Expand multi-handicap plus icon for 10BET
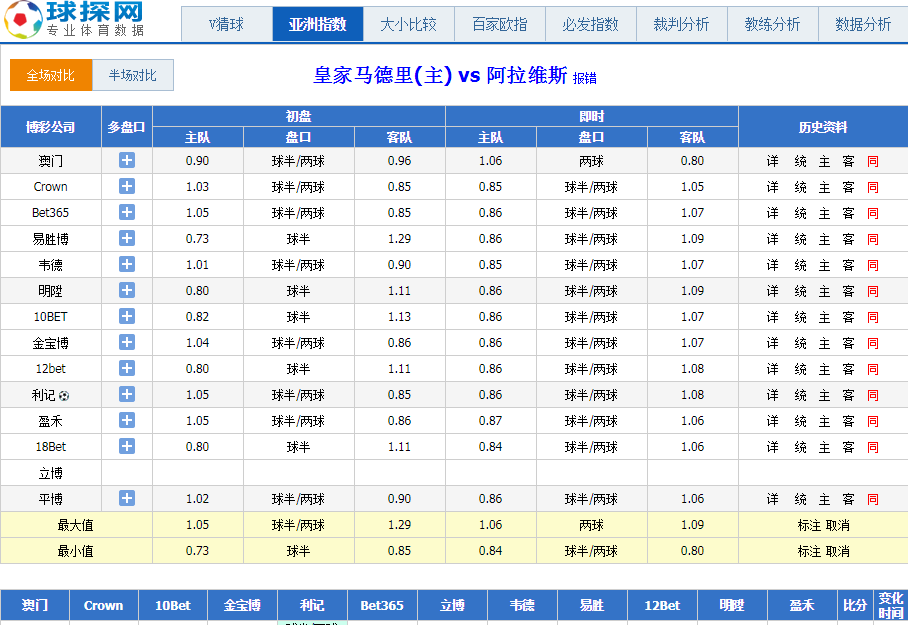The width and height of the screenshot is (908, 625). pyautogui.click(x=127, y=316)
